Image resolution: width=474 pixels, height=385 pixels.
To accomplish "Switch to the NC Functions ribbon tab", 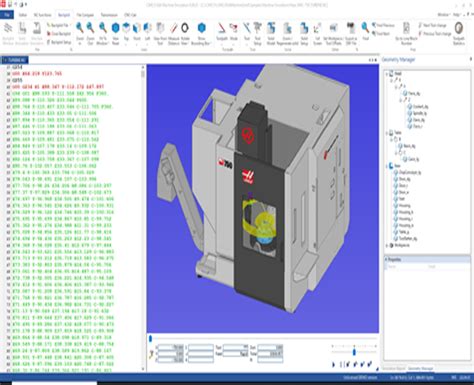I will (42, 15).
